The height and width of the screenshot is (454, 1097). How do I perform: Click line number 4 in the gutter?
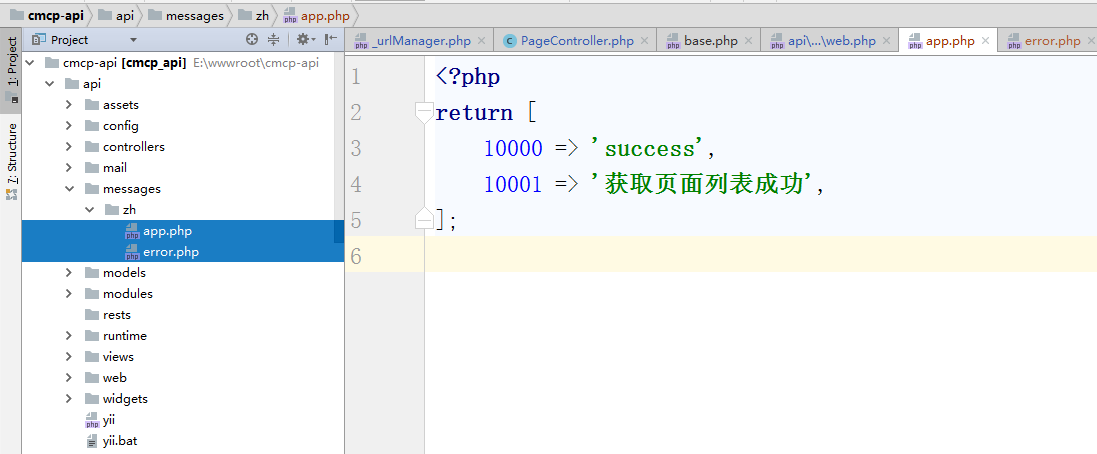[356, 184]
